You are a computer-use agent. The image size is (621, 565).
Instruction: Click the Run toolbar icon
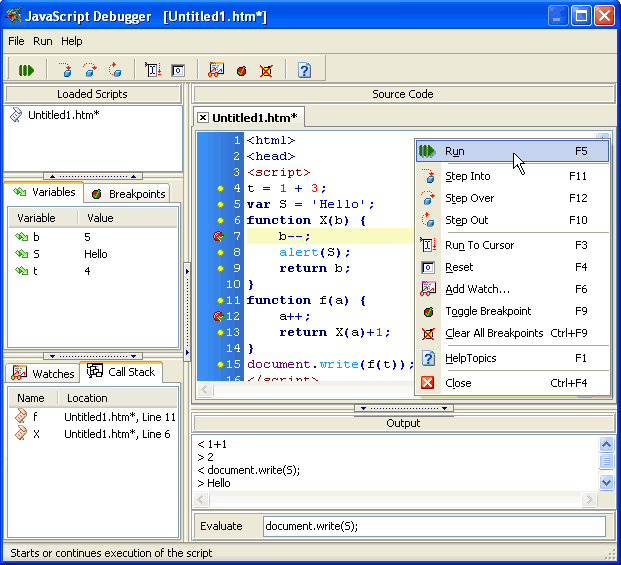click(26, 70)
